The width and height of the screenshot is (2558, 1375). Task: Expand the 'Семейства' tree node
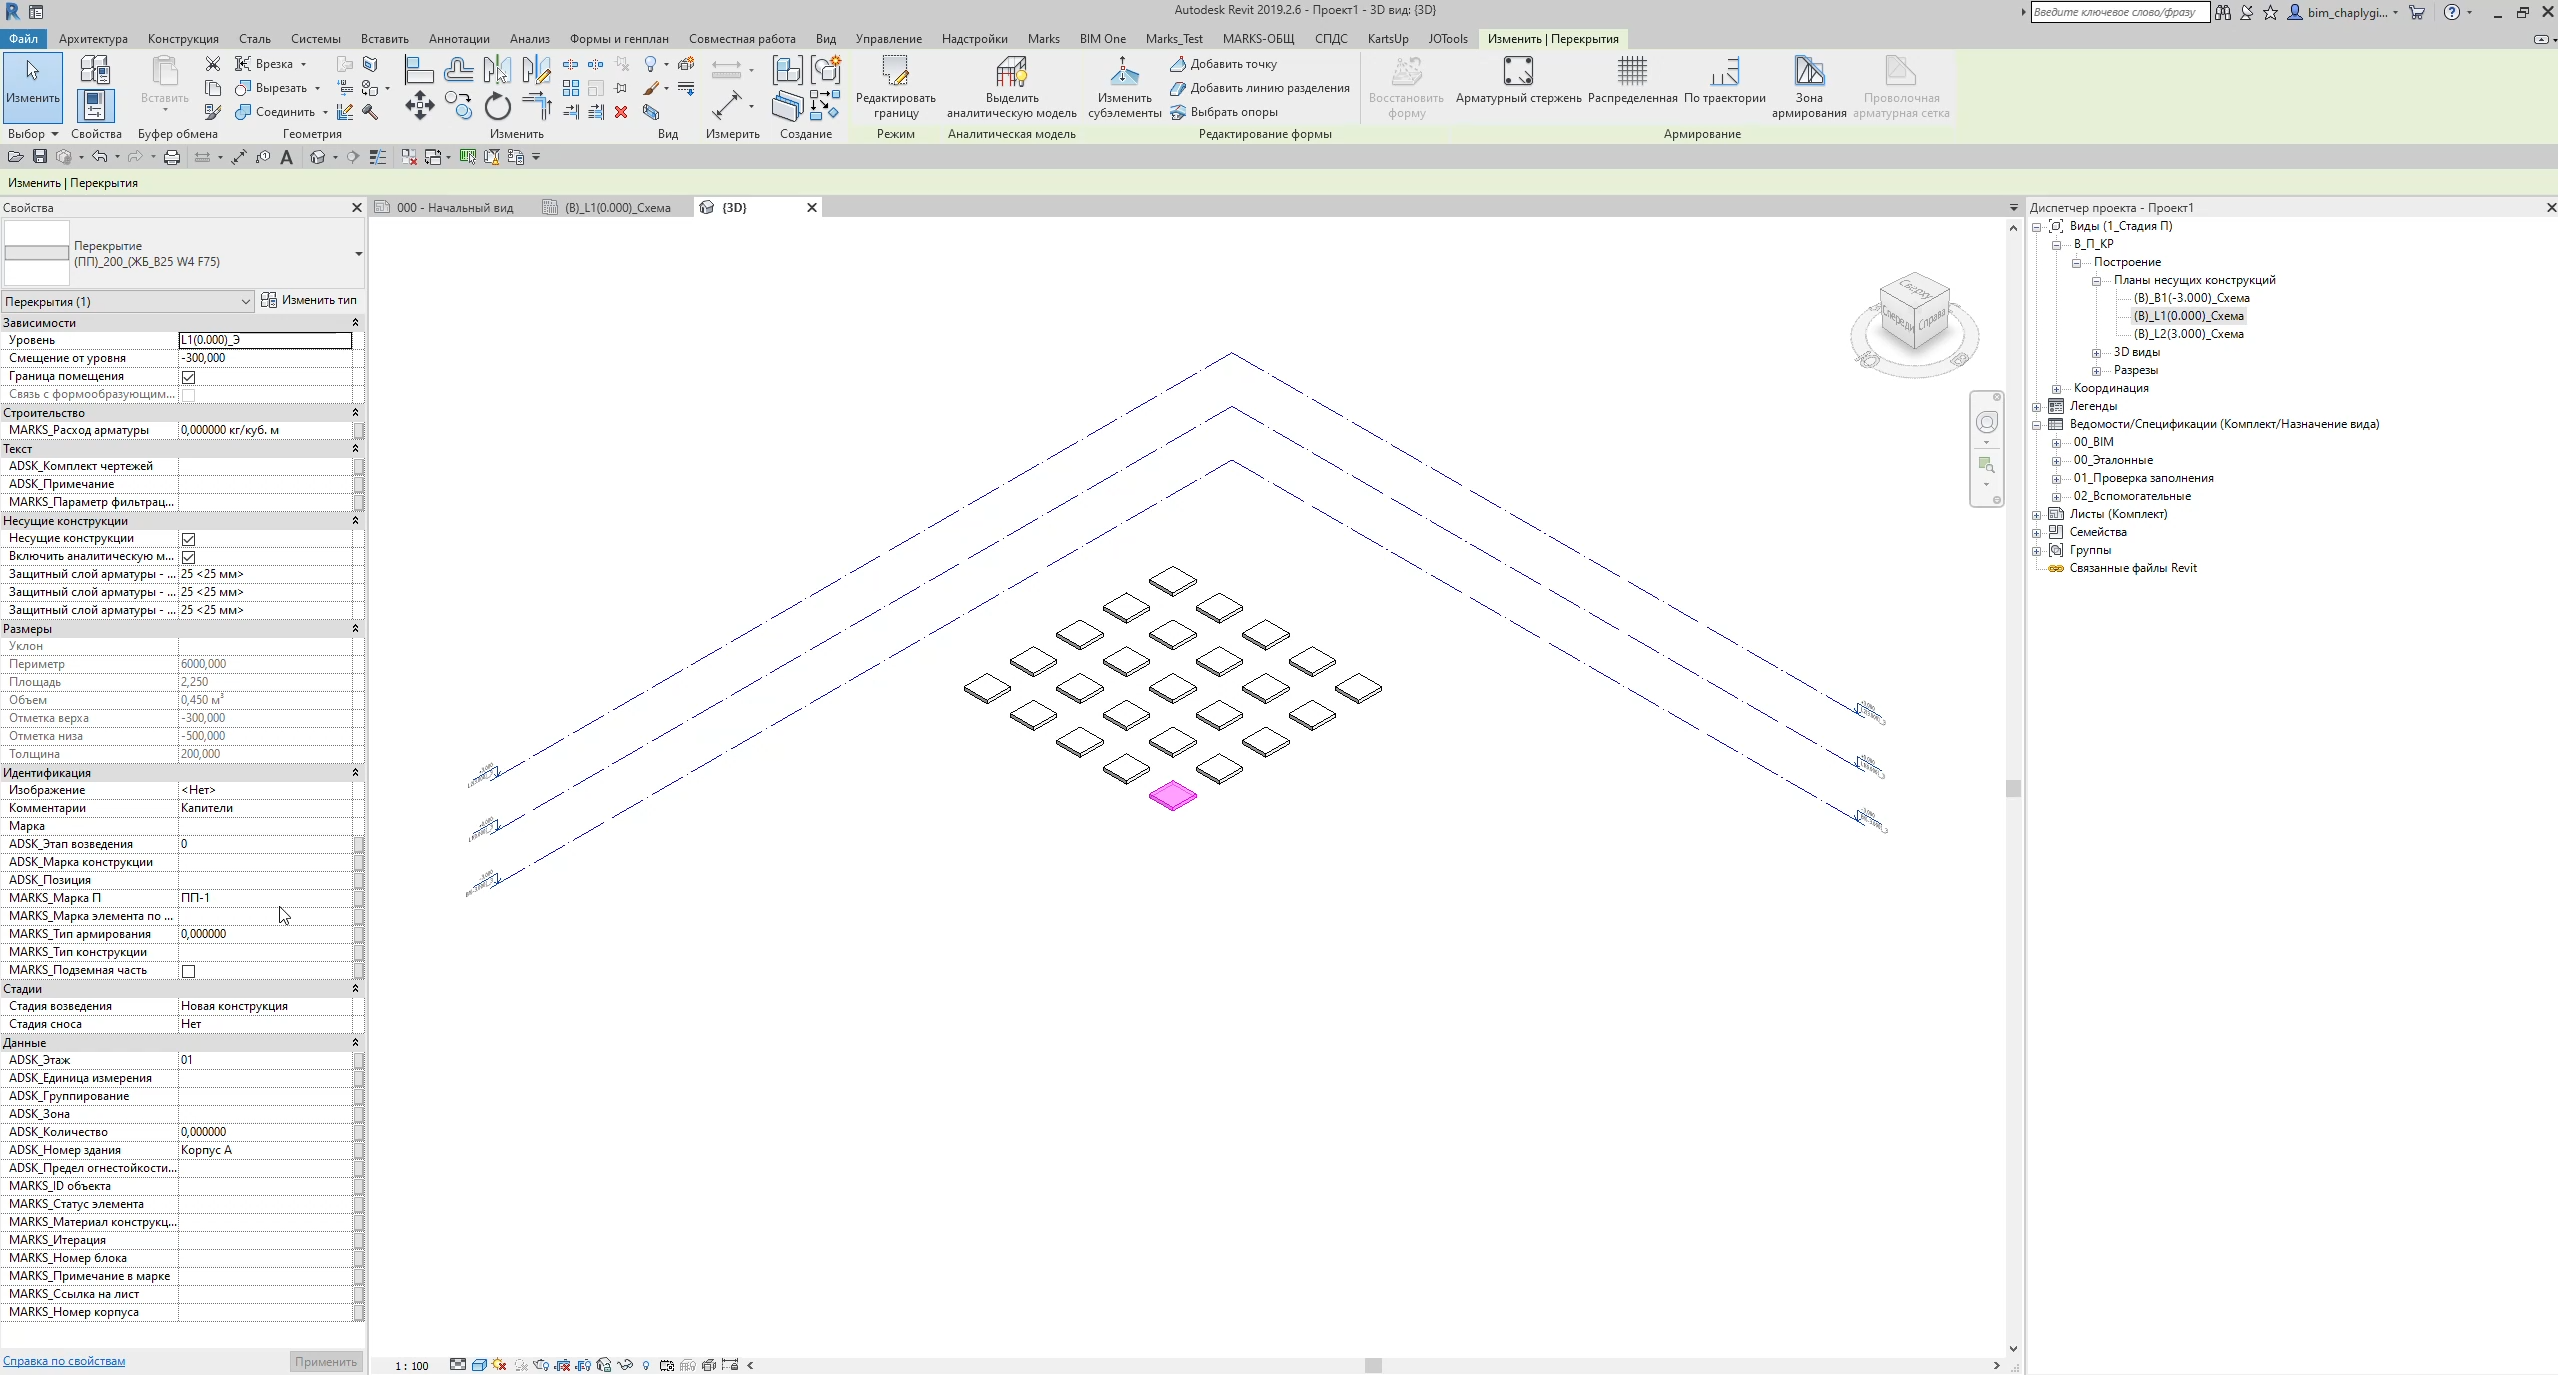click(2037, 533)
